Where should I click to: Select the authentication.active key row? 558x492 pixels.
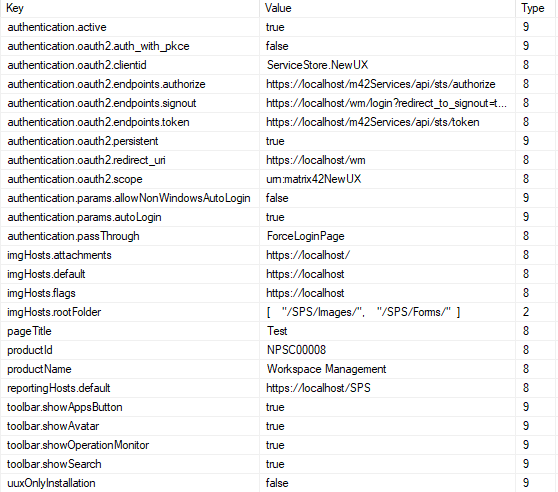pyautogui.click(x=57, y=27)
